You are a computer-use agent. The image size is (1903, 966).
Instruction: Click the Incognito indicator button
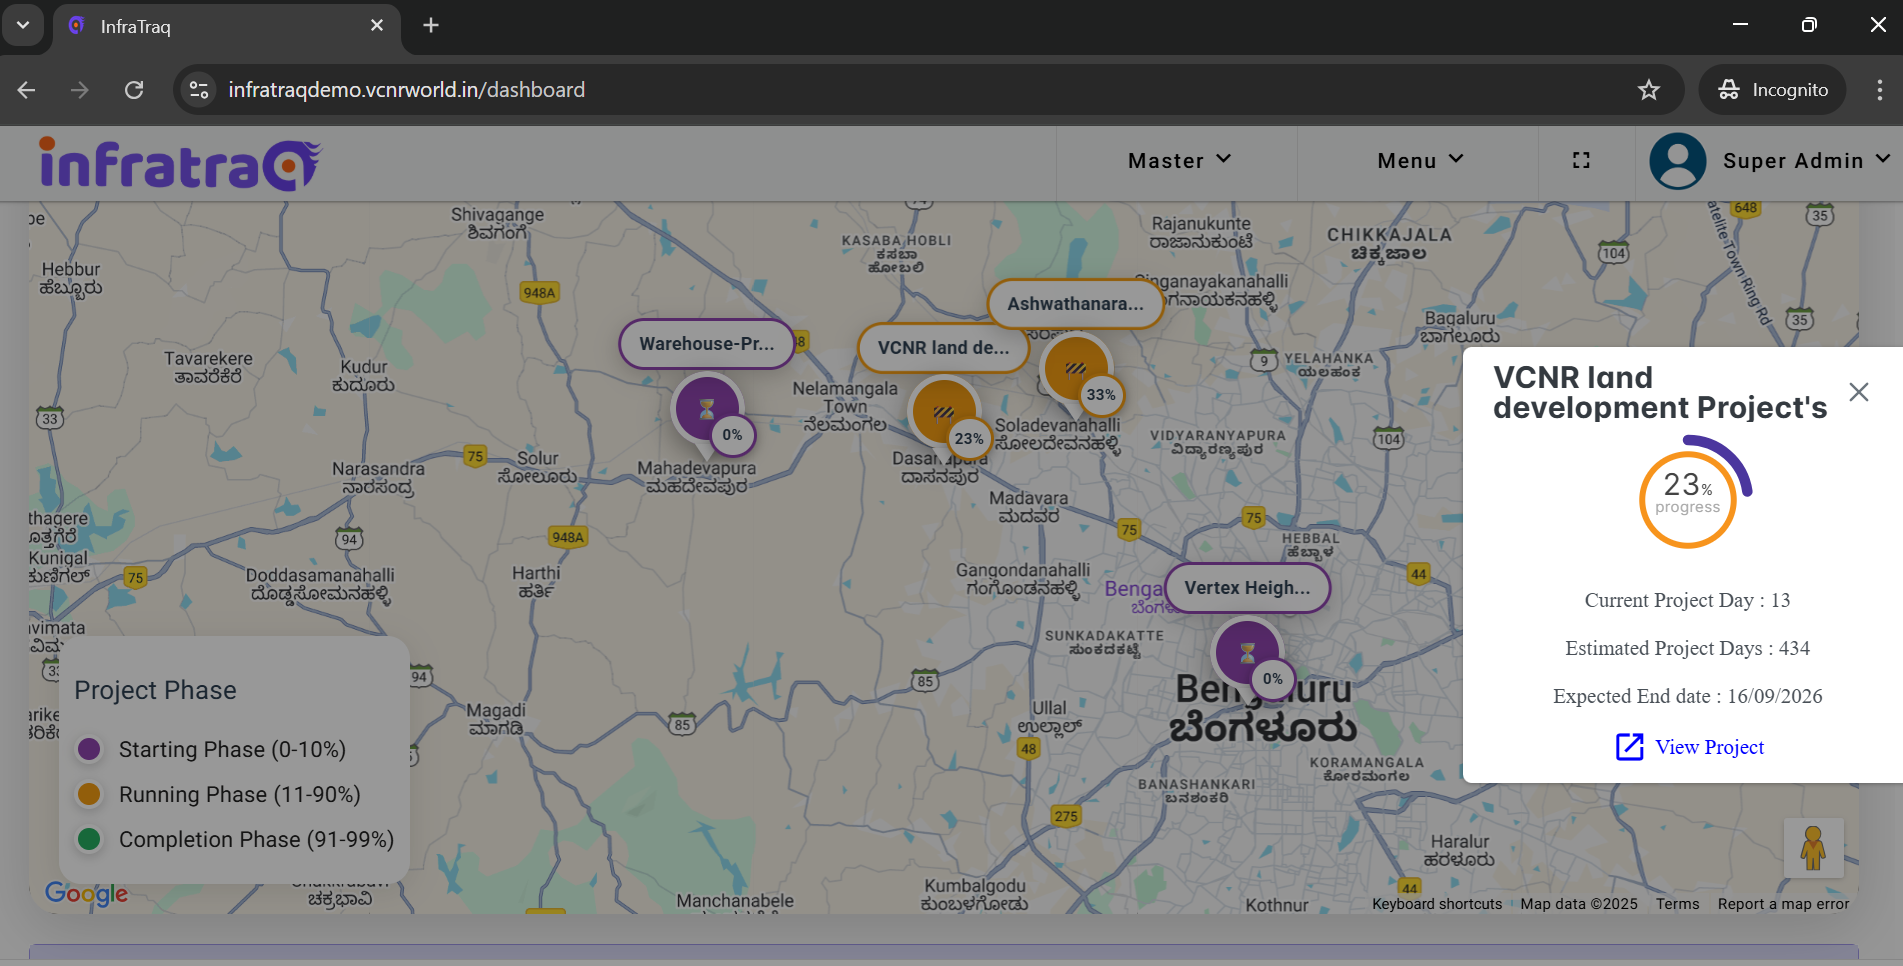[1773, 90]
